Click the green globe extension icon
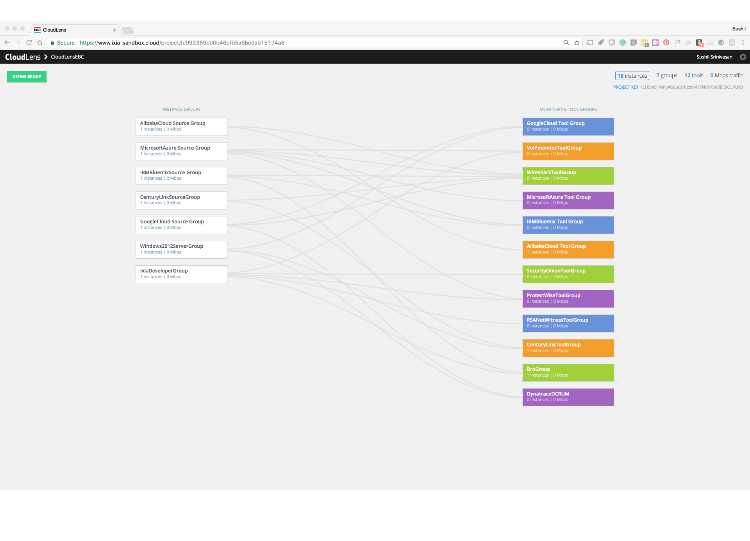The image size is (750, 541). pyautogui.click(x=623, y=43)
